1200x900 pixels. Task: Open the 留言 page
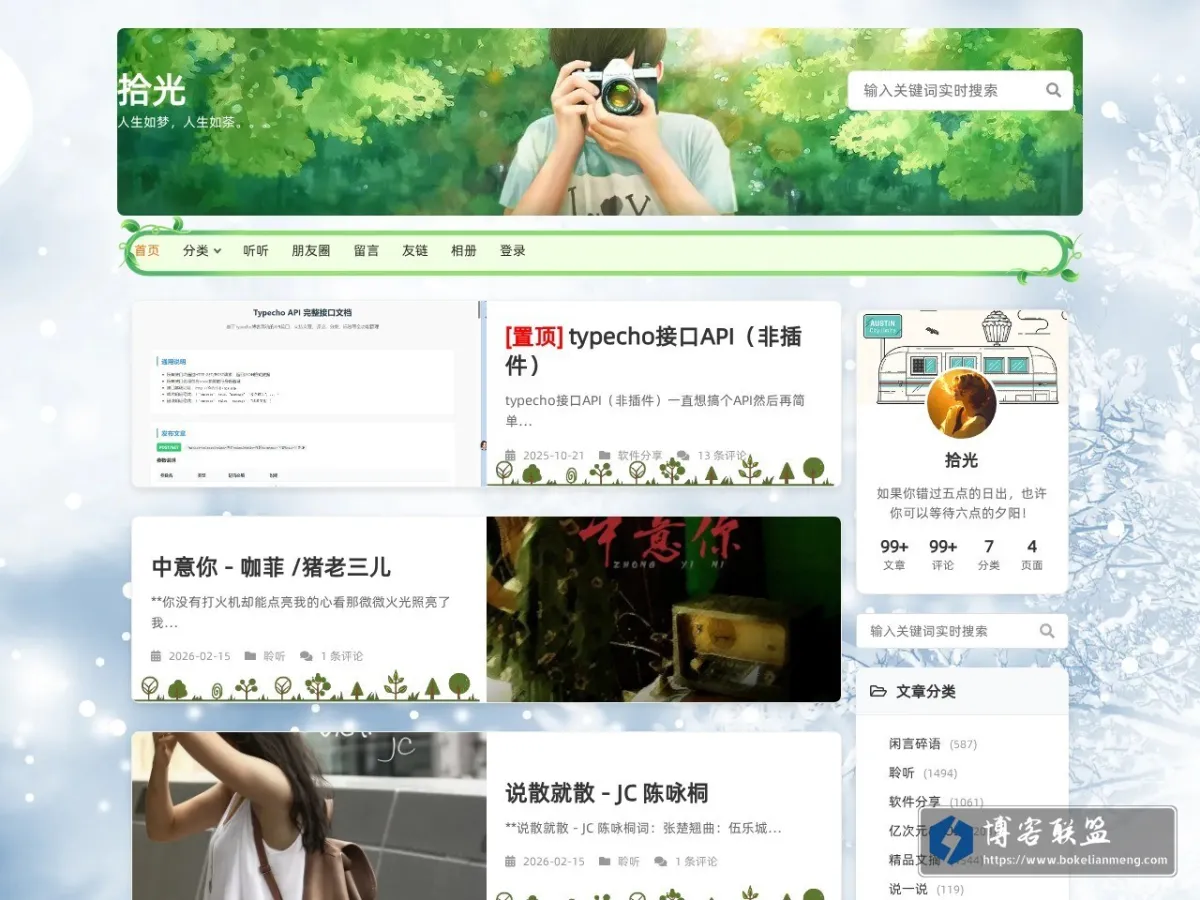pyautogui.click(x=366, y=251)
